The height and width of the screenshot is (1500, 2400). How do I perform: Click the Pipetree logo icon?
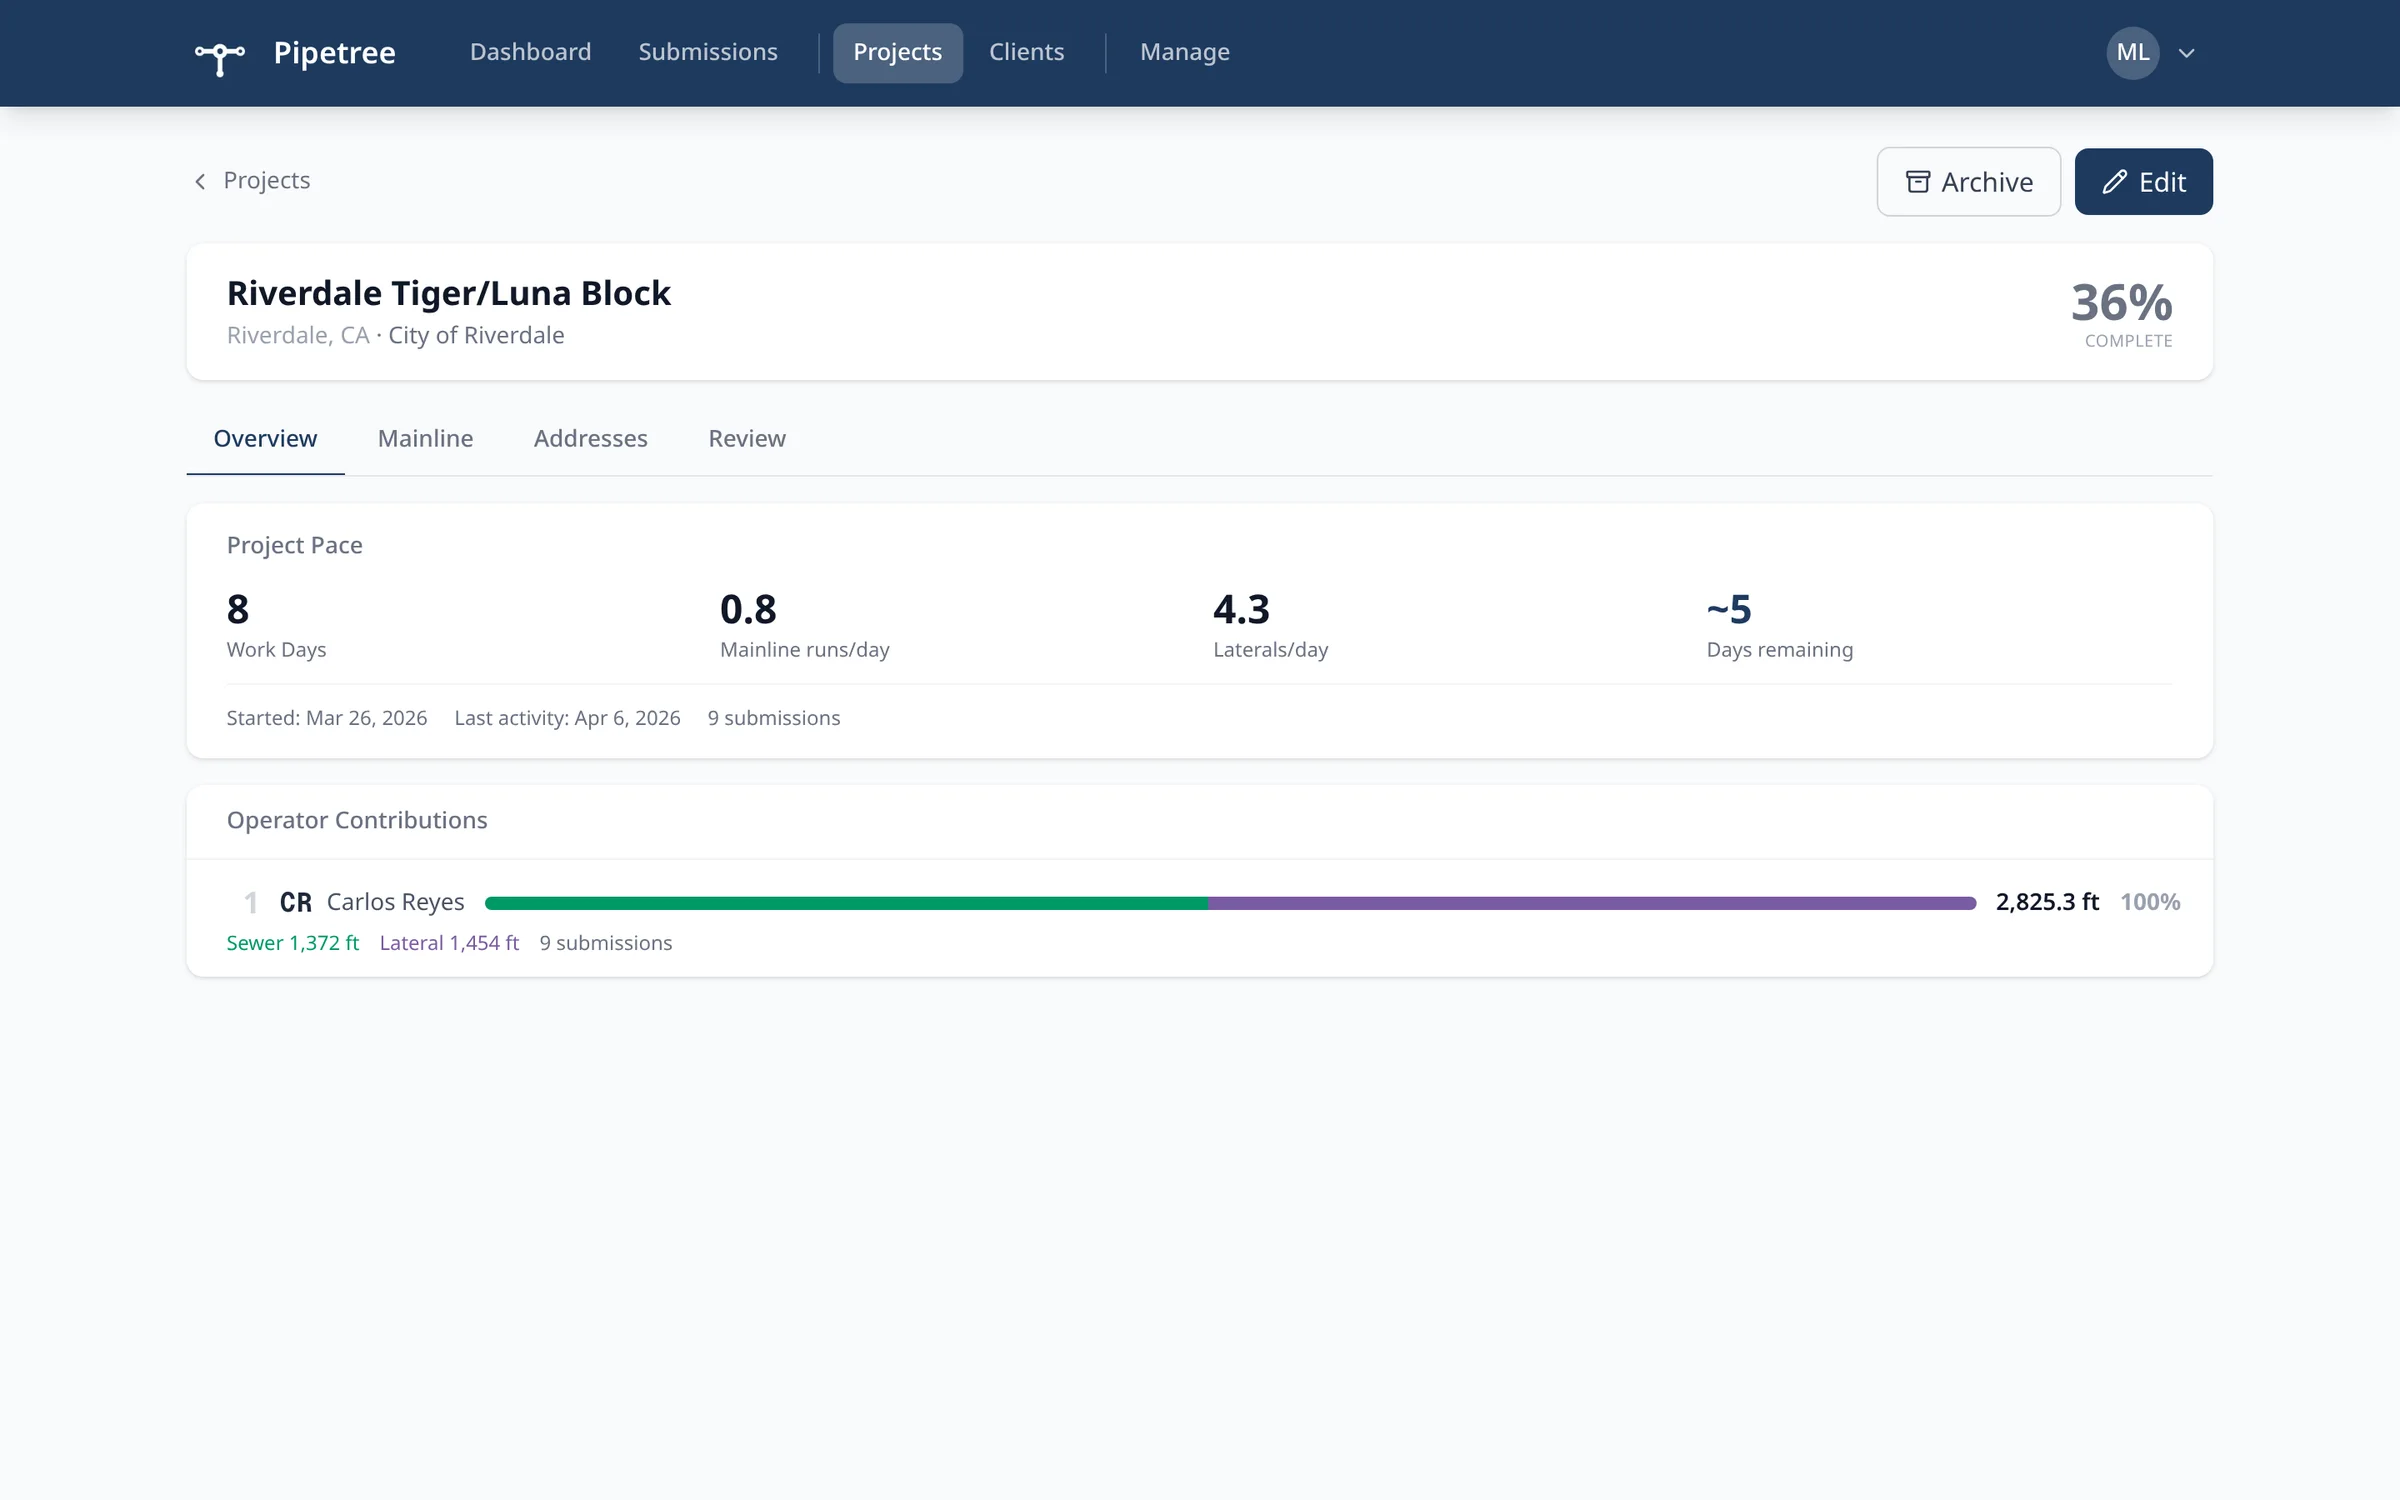tap(220, 56)
